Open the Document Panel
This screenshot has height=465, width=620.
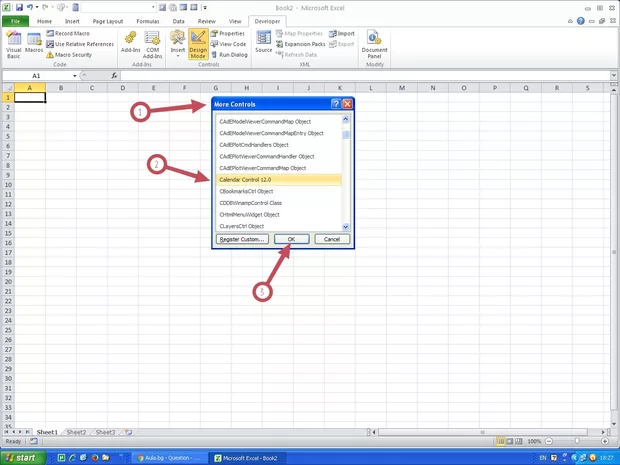375,42
